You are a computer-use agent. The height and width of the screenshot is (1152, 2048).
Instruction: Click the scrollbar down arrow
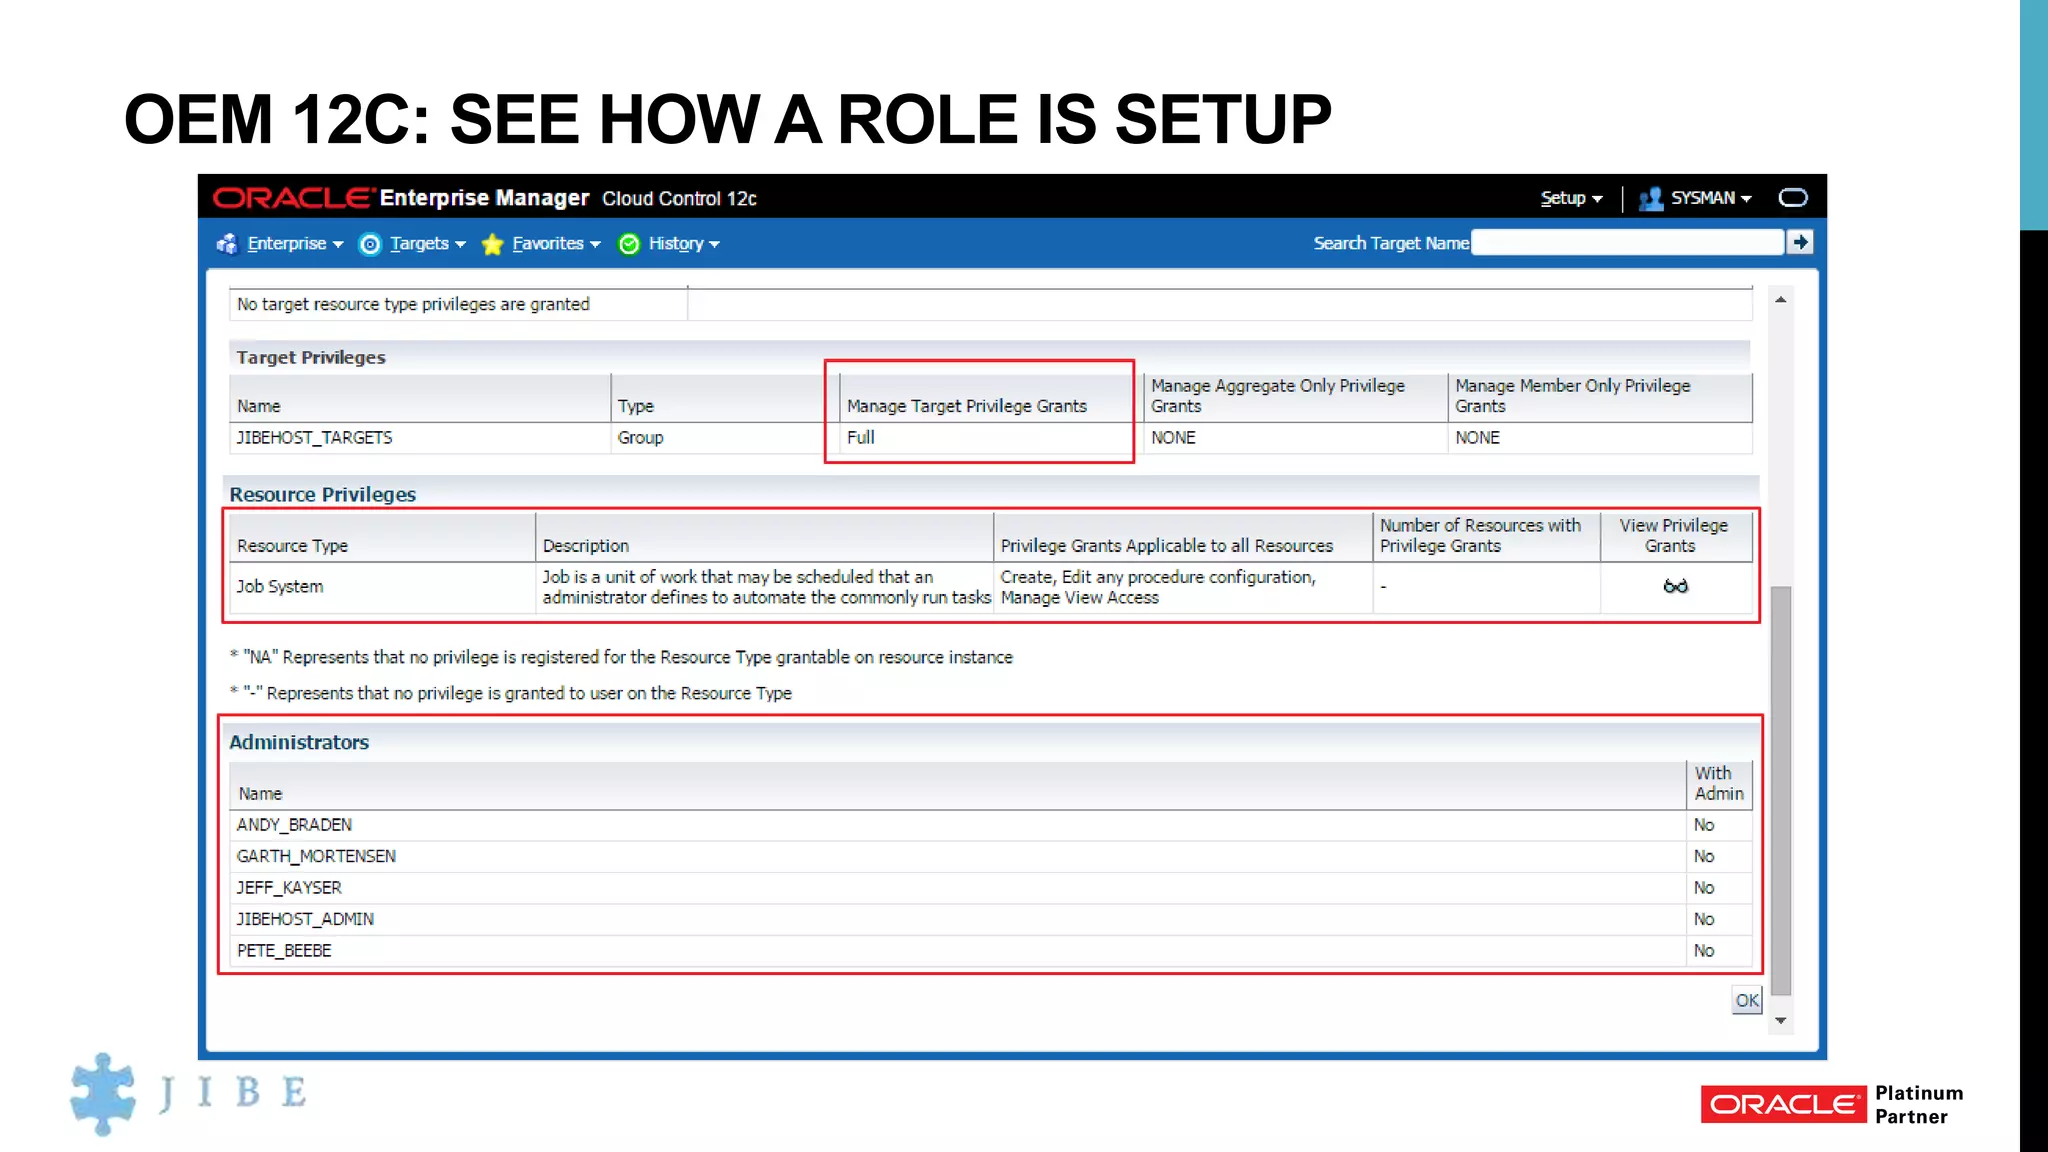click(x=1780, y=1021)
